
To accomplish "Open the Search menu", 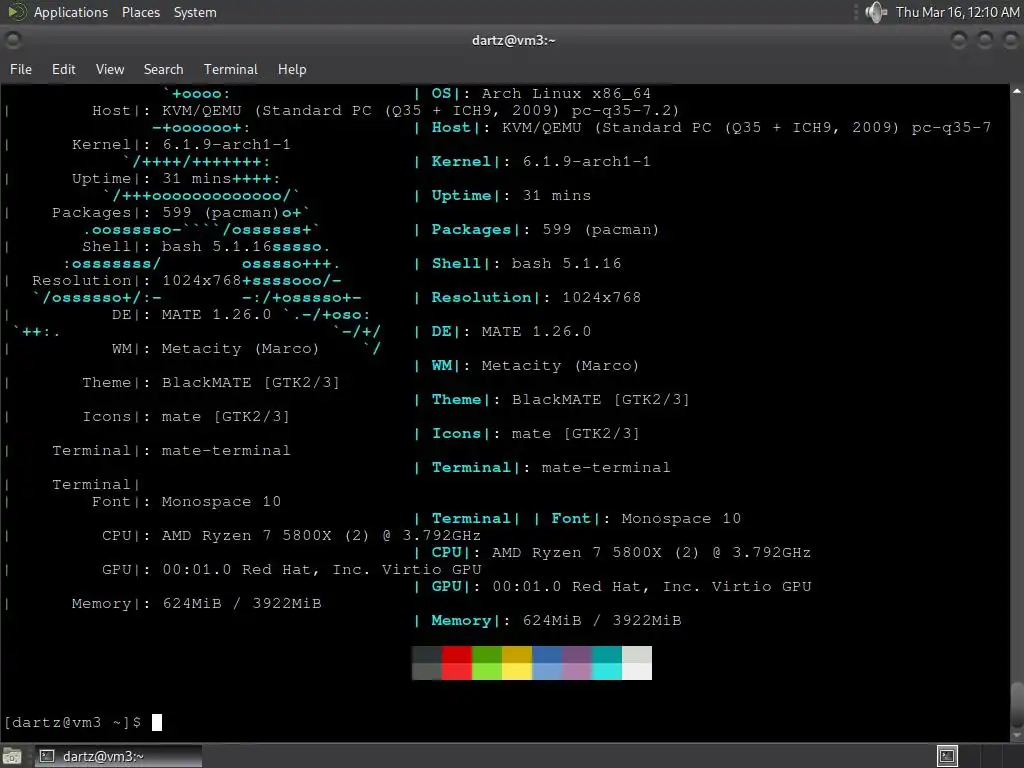I will pyautogui.click(x=163, y=69).
